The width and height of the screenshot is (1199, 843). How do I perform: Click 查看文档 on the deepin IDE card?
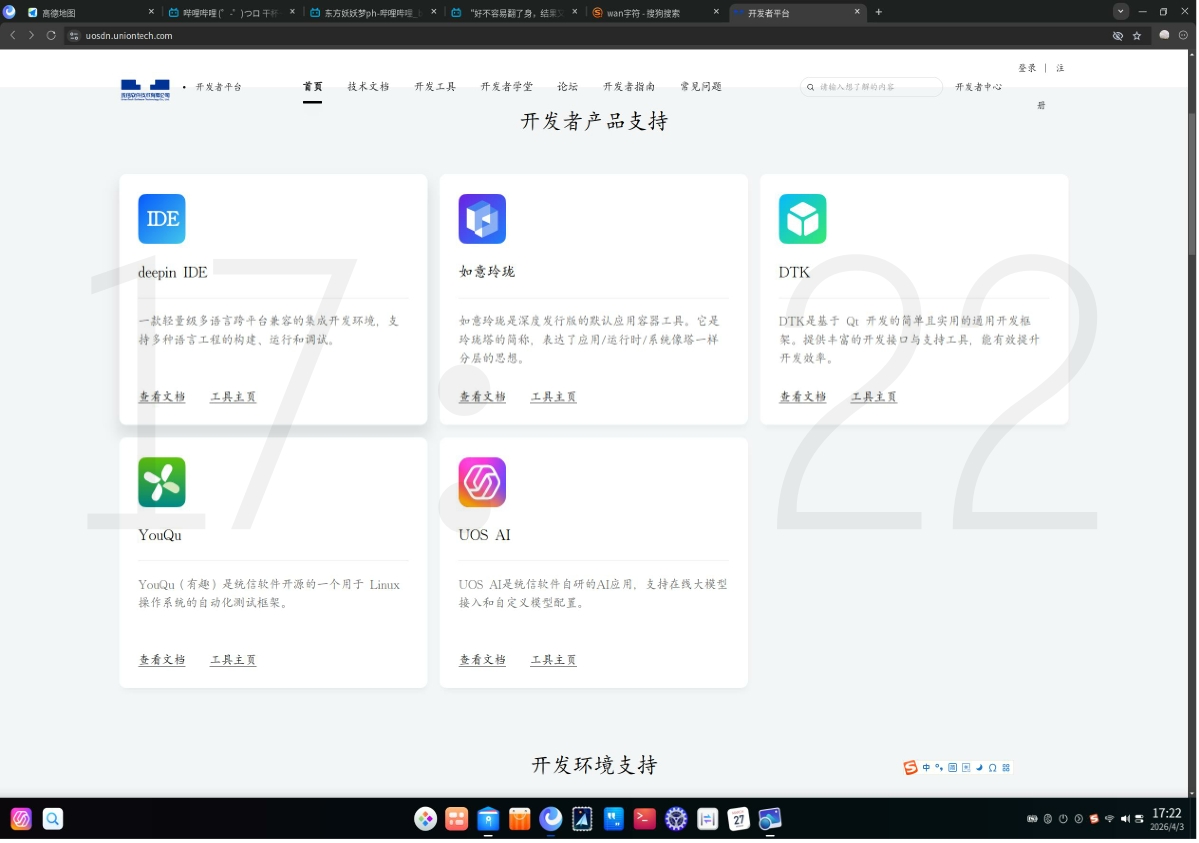(x=161, y=396)
